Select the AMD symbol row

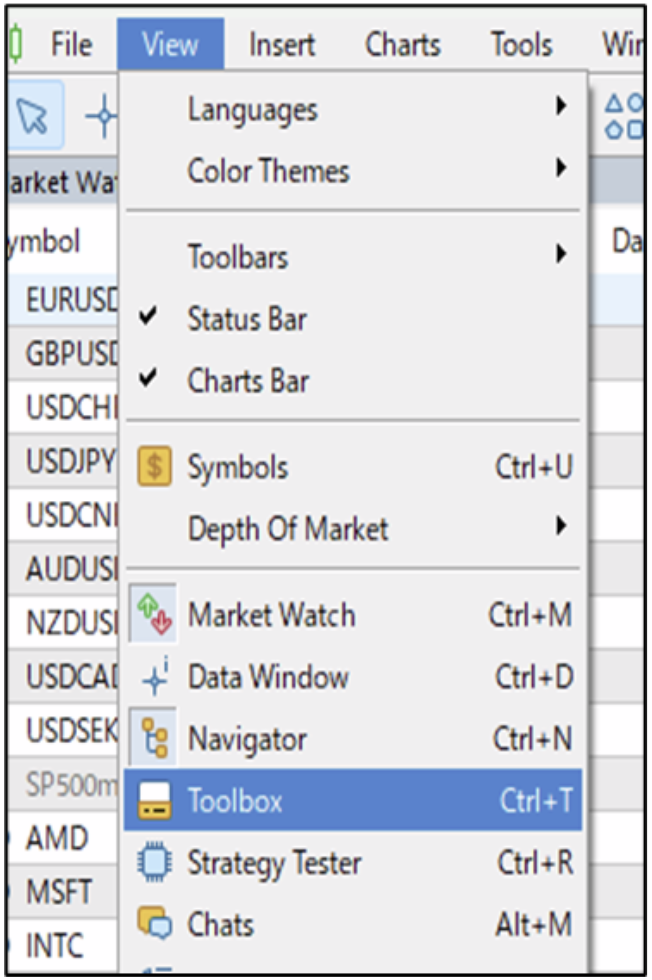pyautogui.click(x=57, y=838)
